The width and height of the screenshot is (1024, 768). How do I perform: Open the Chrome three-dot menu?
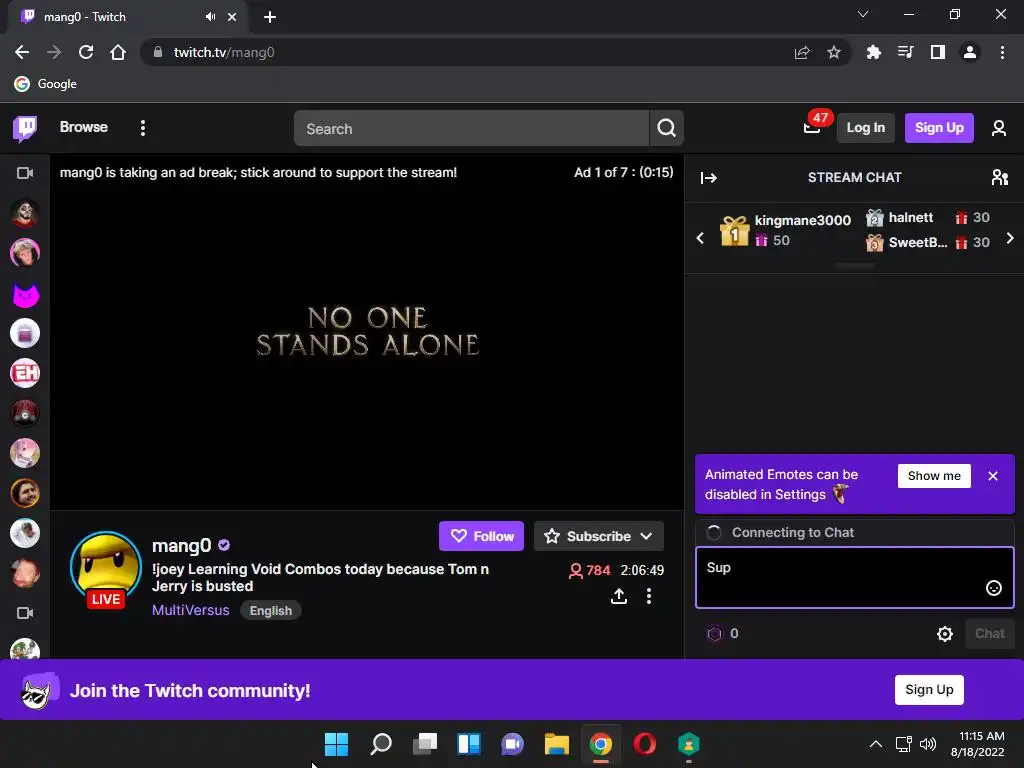[1002, 52]
